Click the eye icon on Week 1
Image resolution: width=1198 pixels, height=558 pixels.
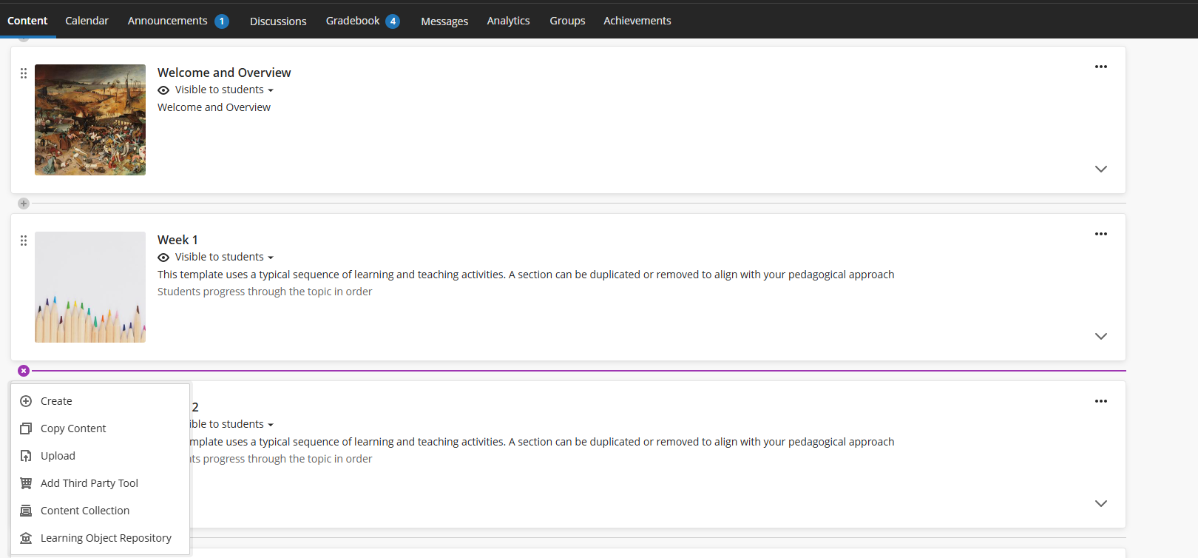coord(164,258)
